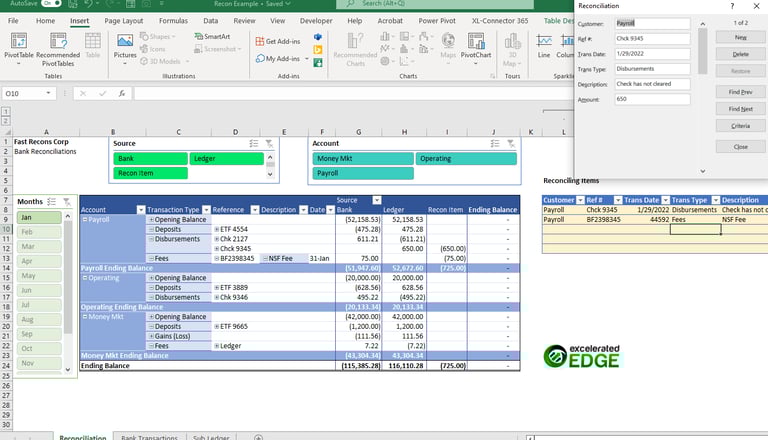Open Get Add-ins store

pyautogui.click(x=278, y=41)
